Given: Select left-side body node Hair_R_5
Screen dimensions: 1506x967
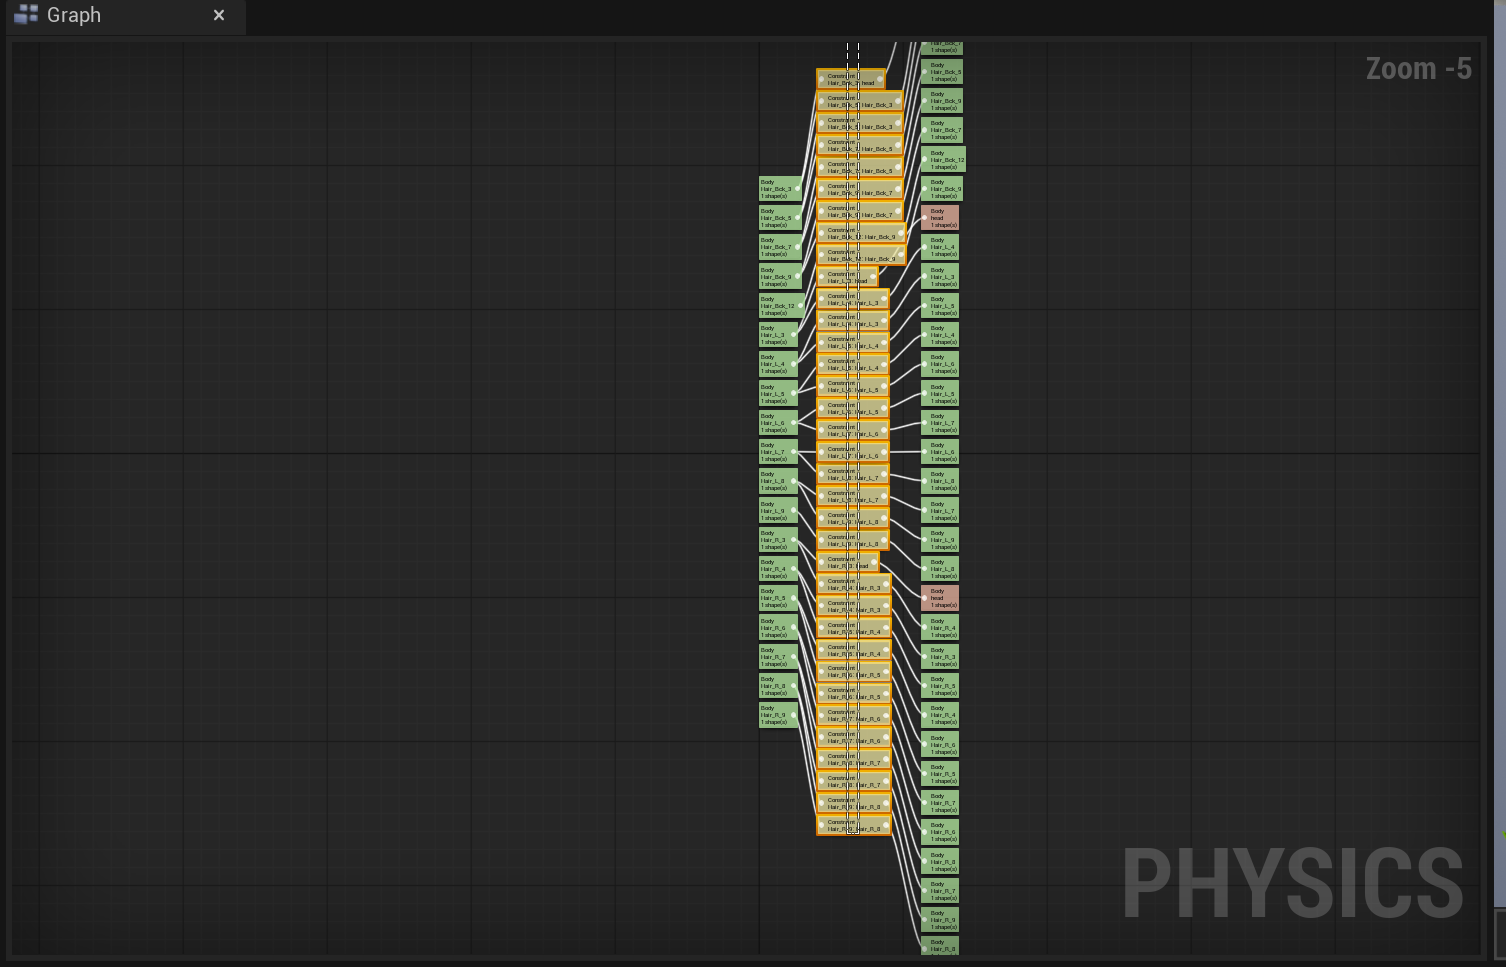Looking at the screenshot, I should tap(779, 598).
